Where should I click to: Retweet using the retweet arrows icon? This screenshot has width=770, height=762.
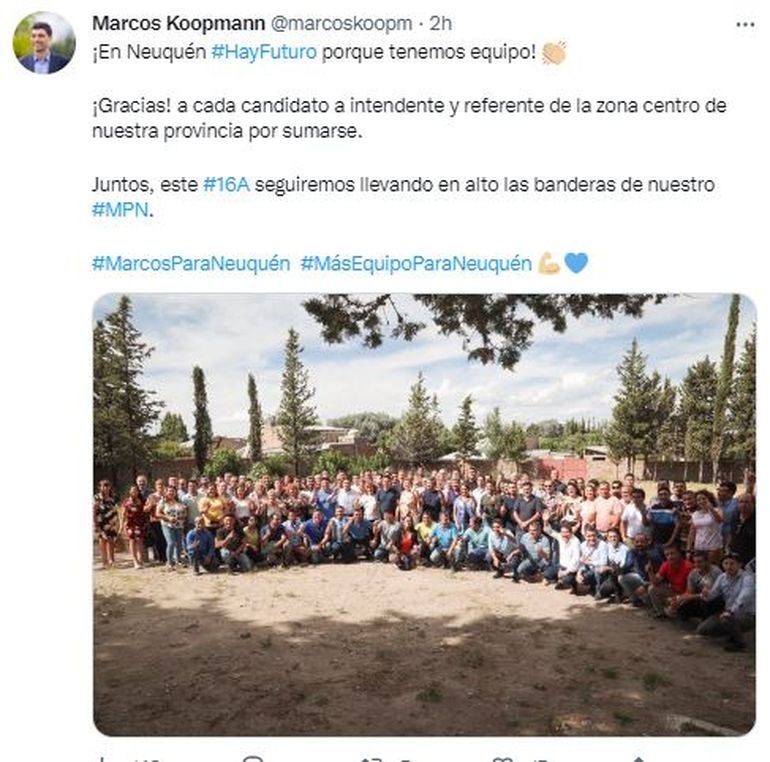371,759
